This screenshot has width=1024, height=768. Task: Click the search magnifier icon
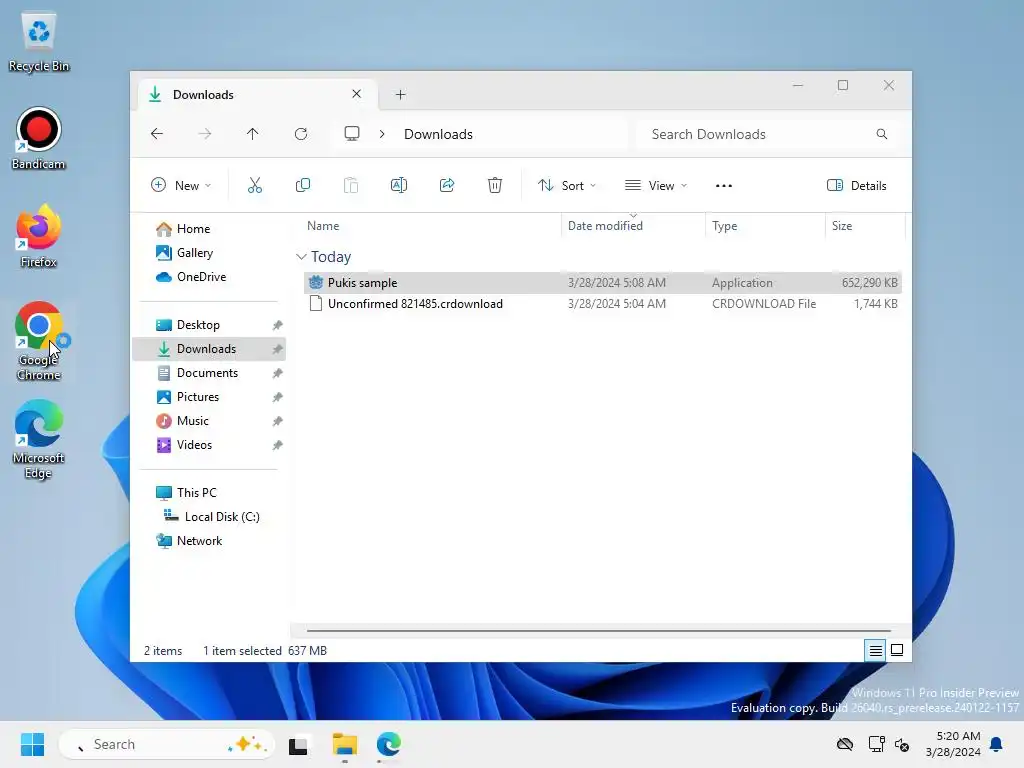[882, 134]
